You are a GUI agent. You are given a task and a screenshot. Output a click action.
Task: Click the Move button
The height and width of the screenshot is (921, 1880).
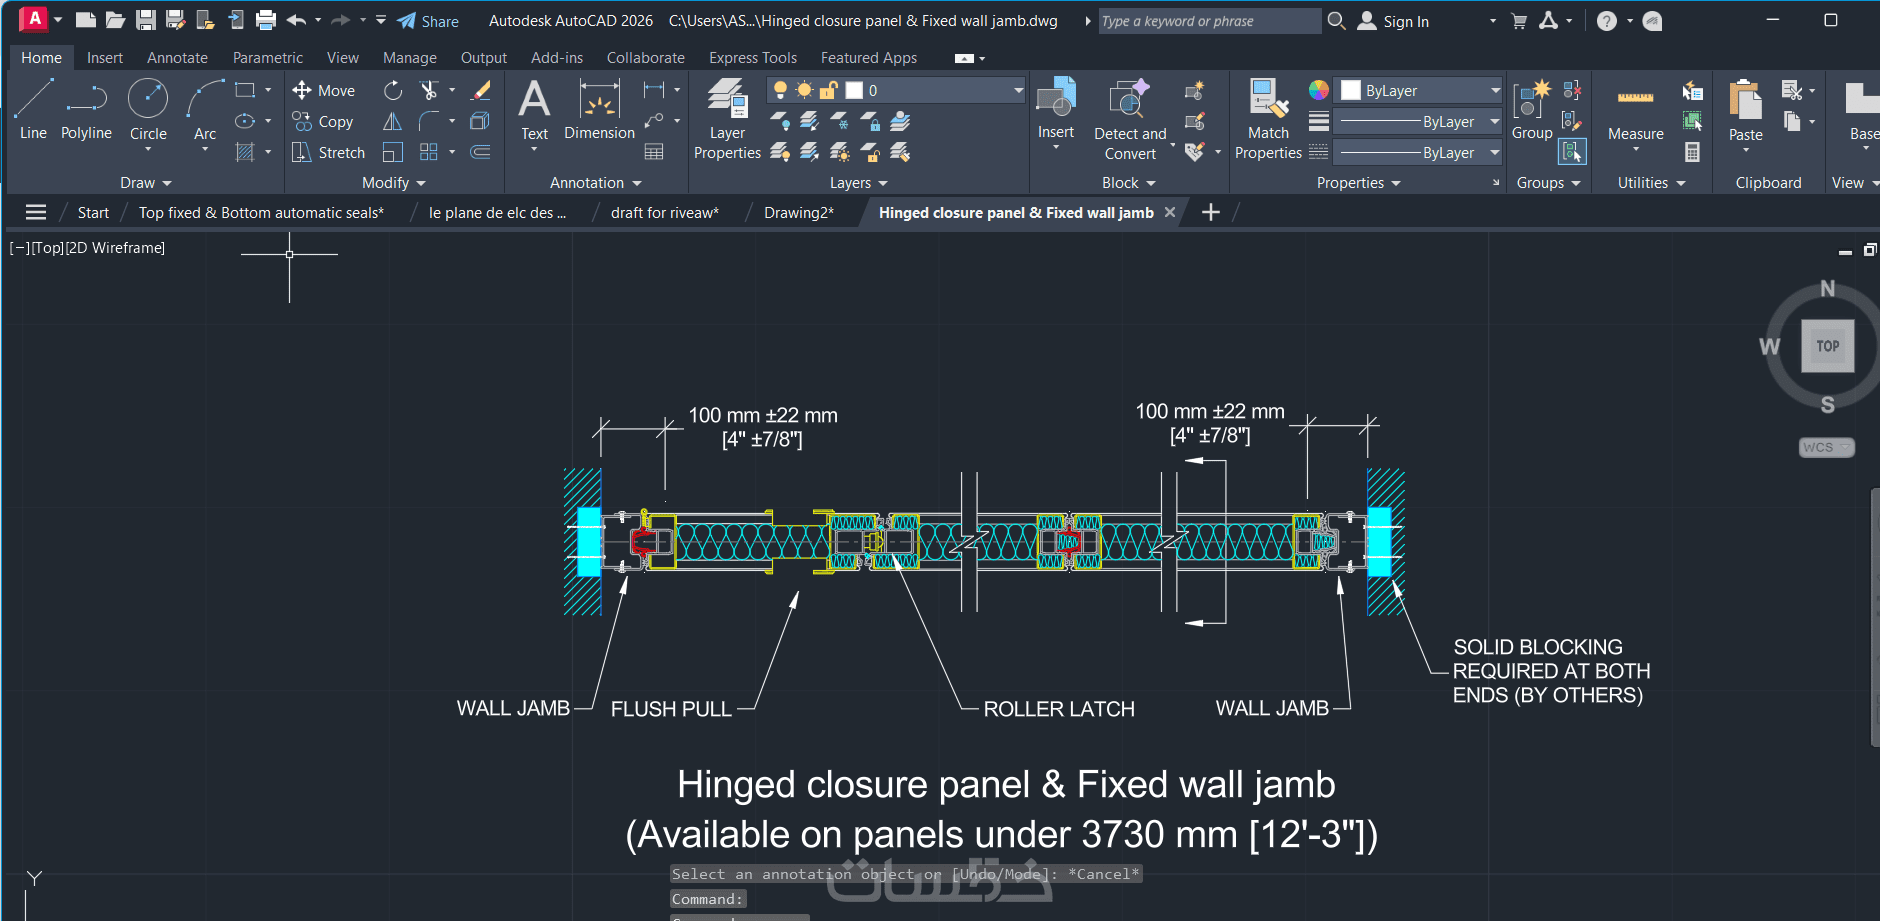coord(324,91)
